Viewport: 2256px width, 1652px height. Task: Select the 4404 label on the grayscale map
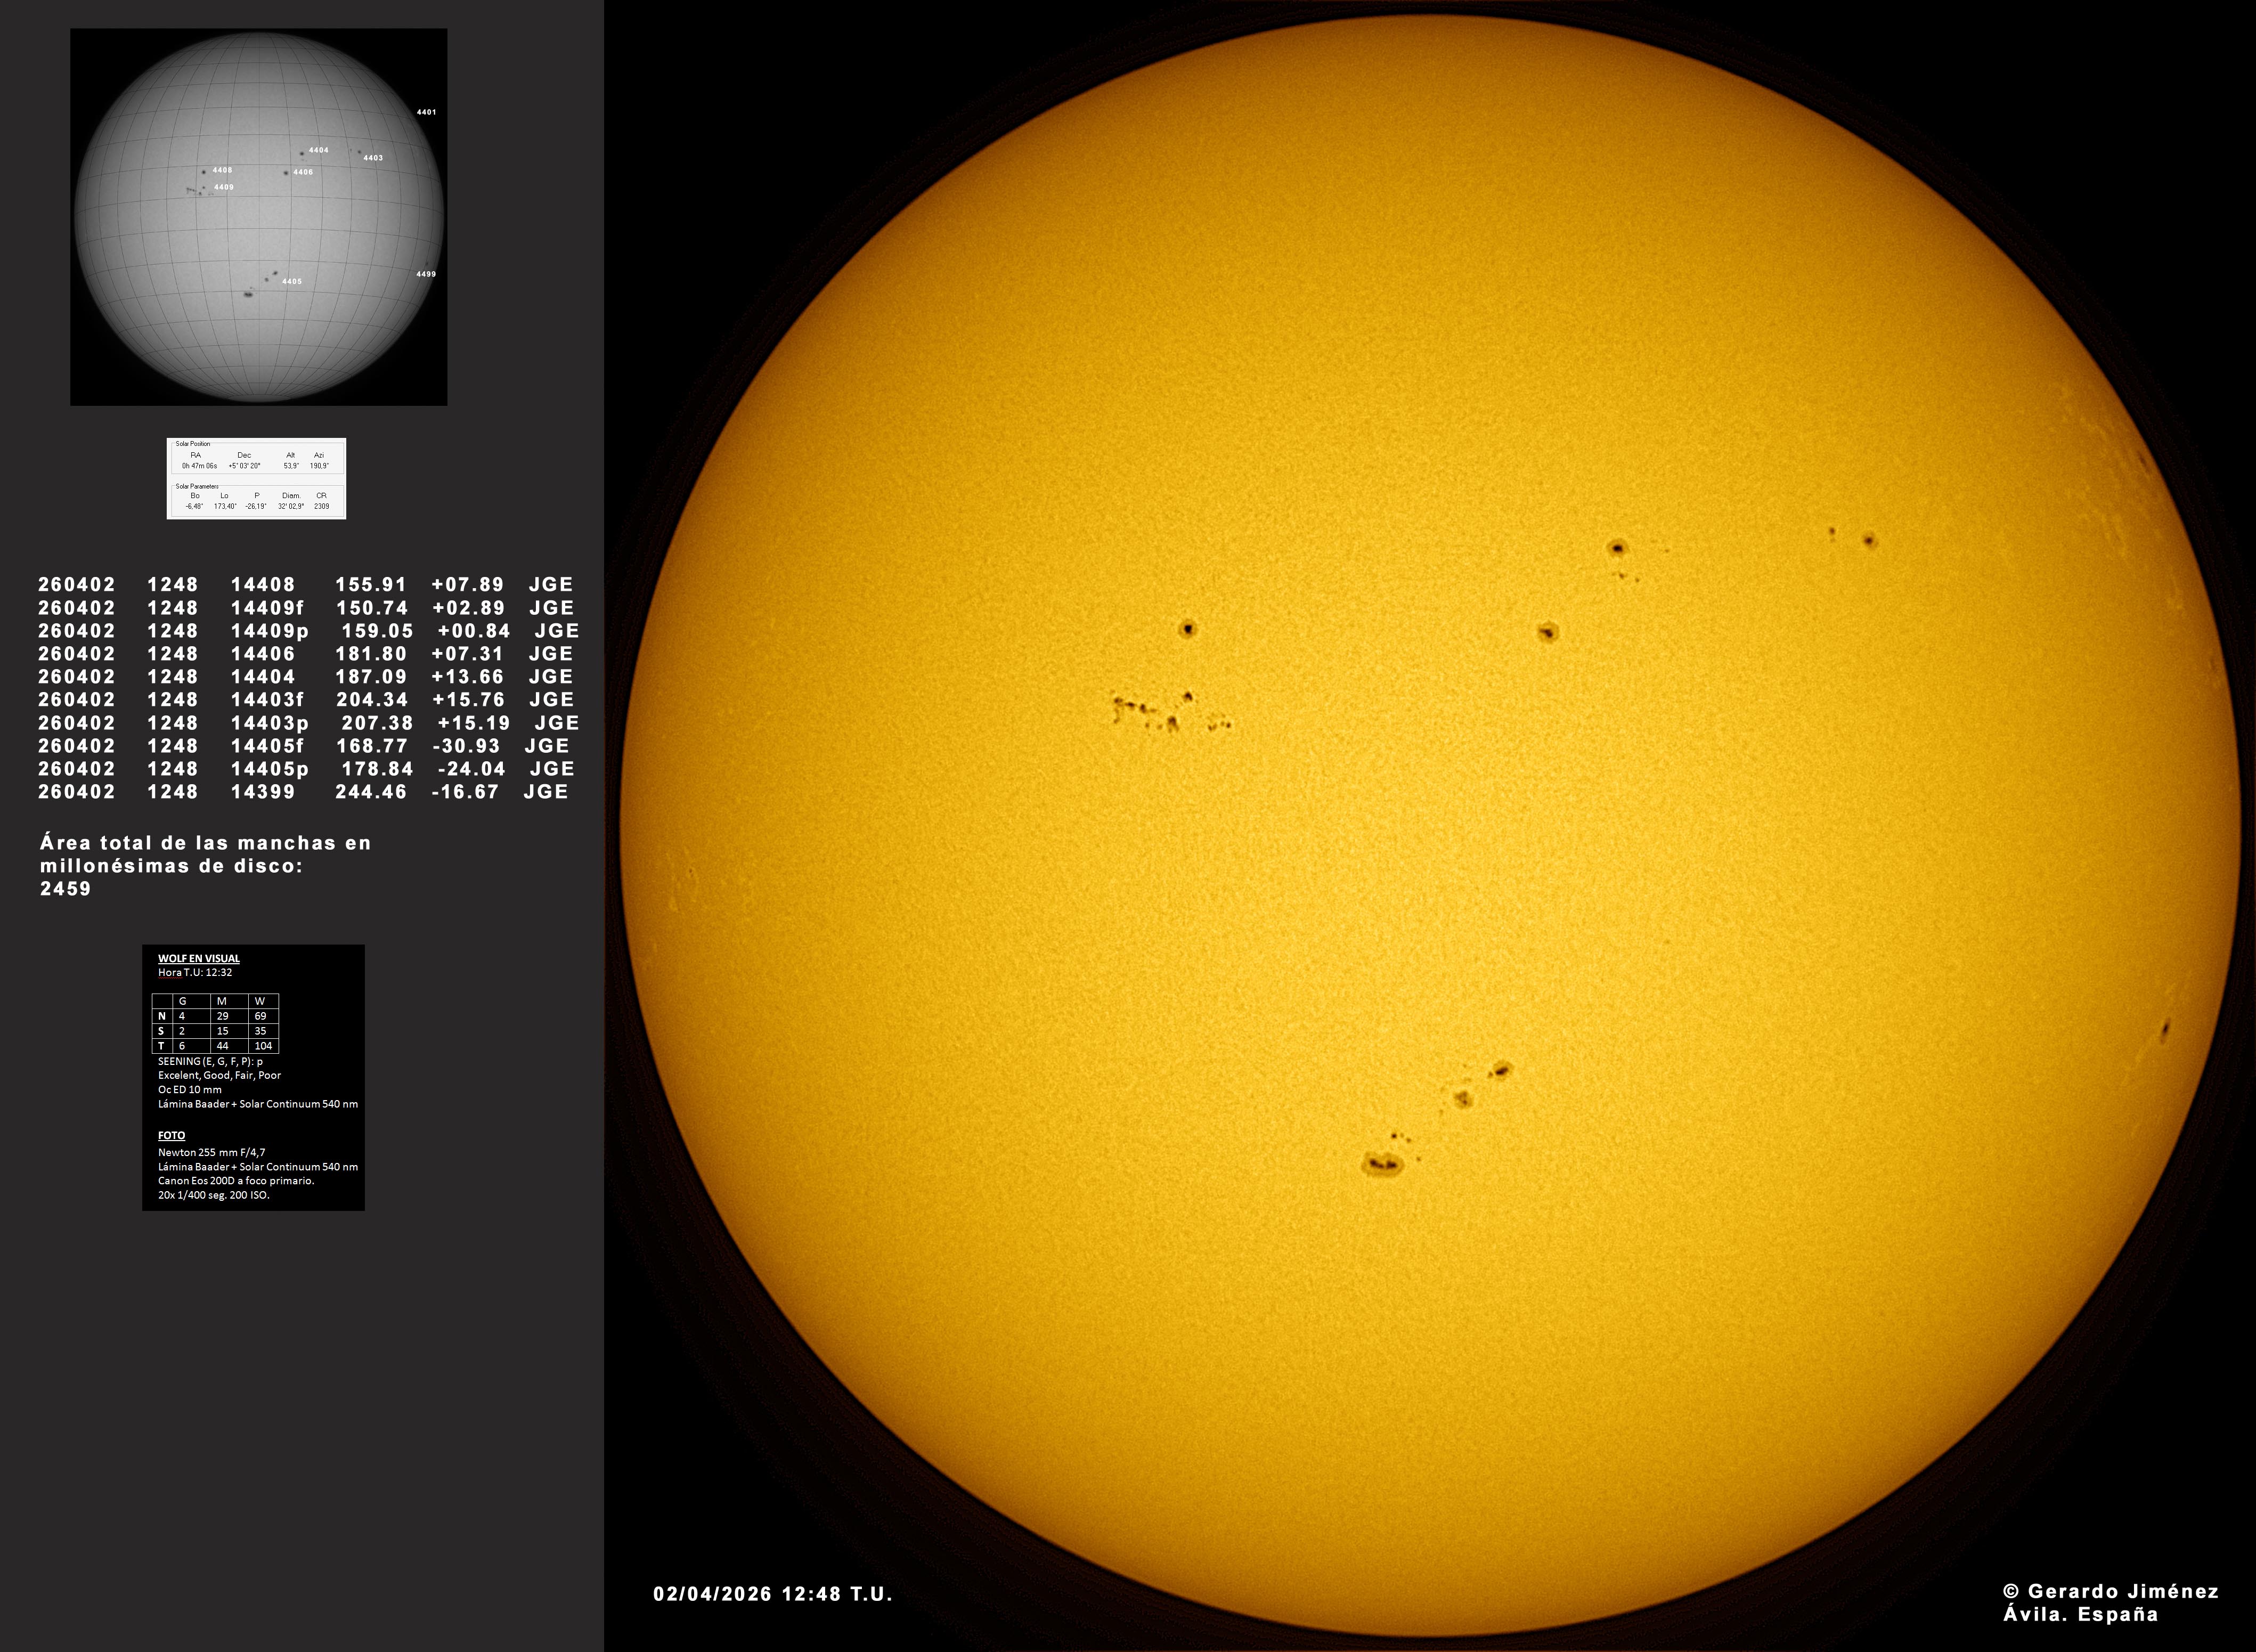319,150
